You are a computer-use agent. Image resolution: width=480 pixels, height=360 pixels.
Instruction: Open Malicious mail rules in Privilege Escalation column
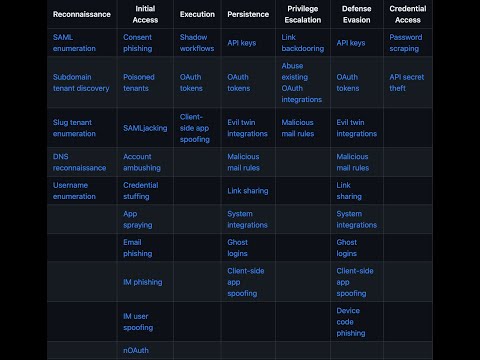tap(298, 128)
